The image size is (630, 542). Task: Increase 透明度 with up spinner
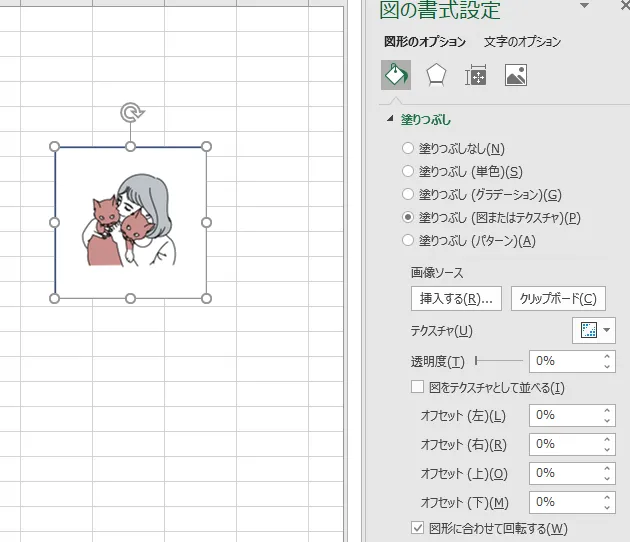coord(607,356)
